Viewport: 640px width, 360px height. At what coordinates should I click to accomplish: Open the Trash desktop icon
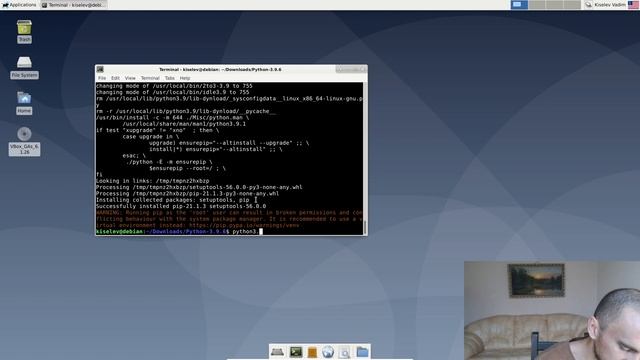tap(24, 31)
